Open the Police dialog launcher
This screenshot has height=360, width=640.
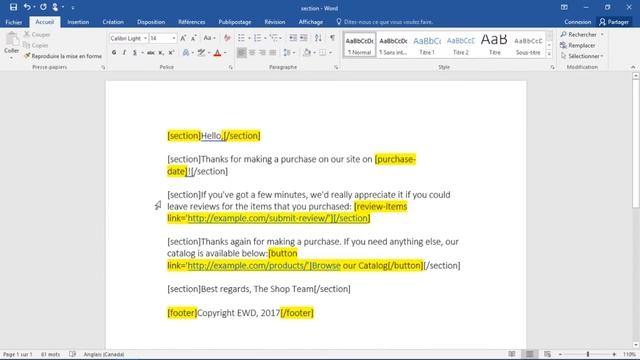(231, 67)
